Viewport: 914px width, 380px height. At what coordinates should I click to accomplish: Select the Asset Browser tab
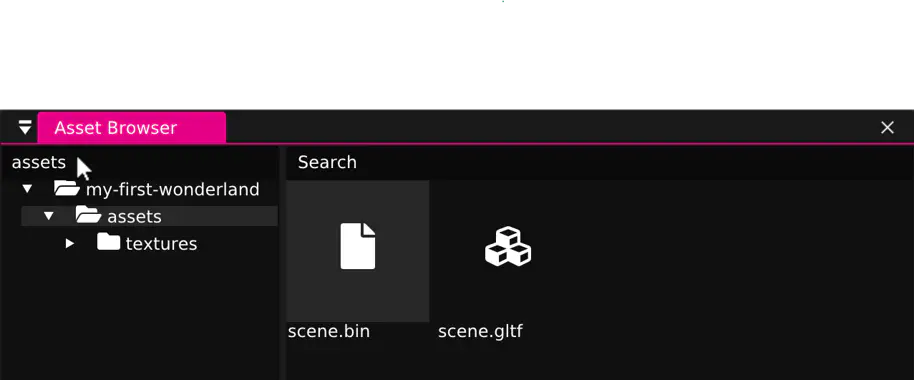(x=132, y=128)
